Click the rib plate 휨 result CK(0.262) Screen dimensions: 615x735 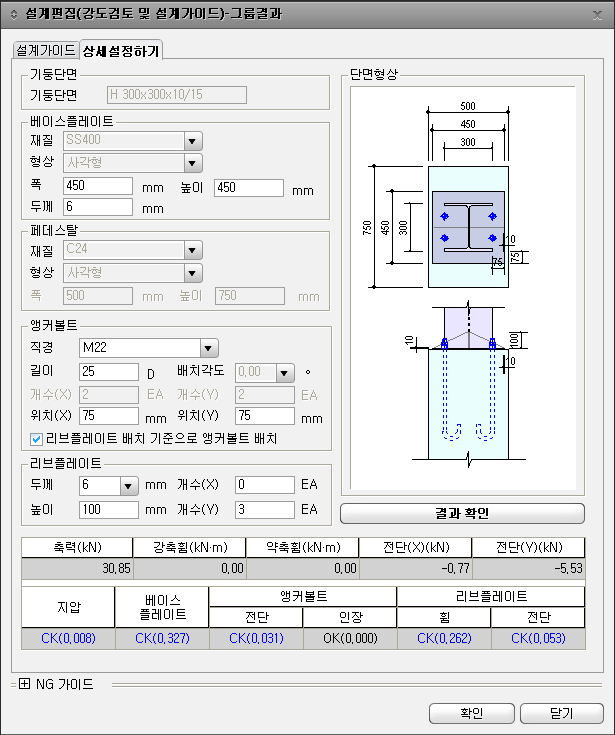click(x=444, y=638)
